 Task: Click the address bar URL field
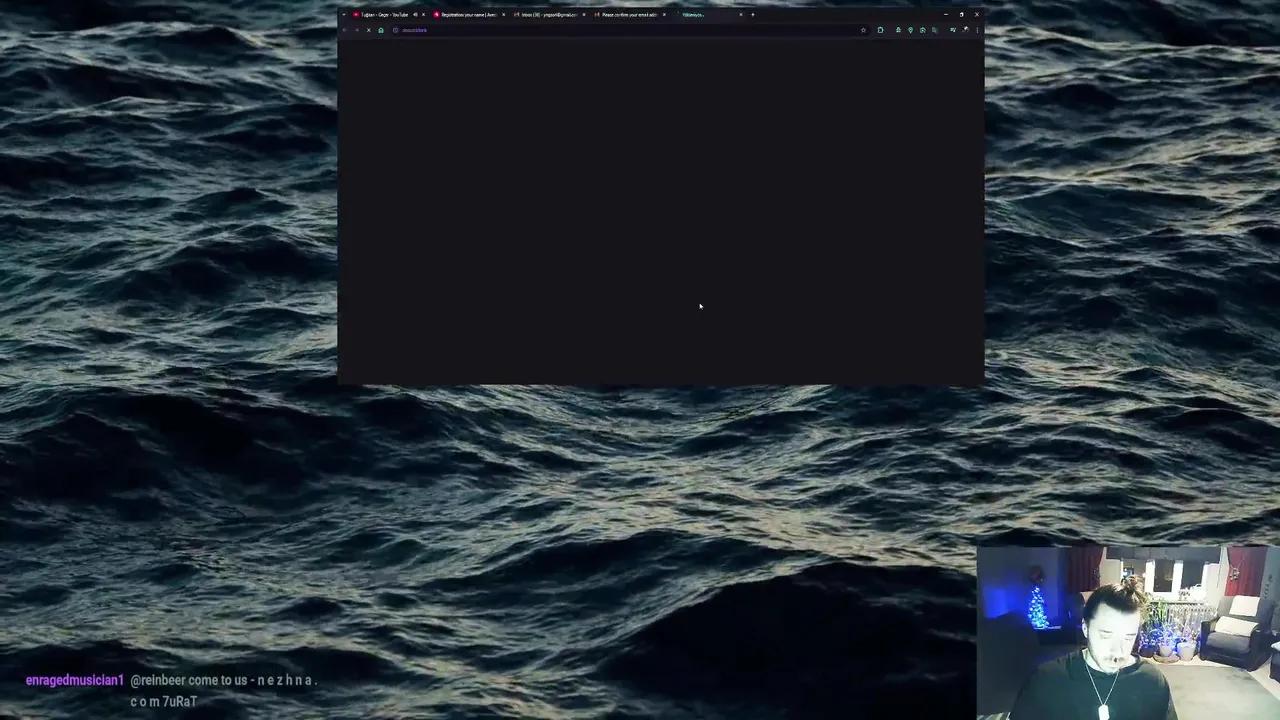(x=600, y=30)
